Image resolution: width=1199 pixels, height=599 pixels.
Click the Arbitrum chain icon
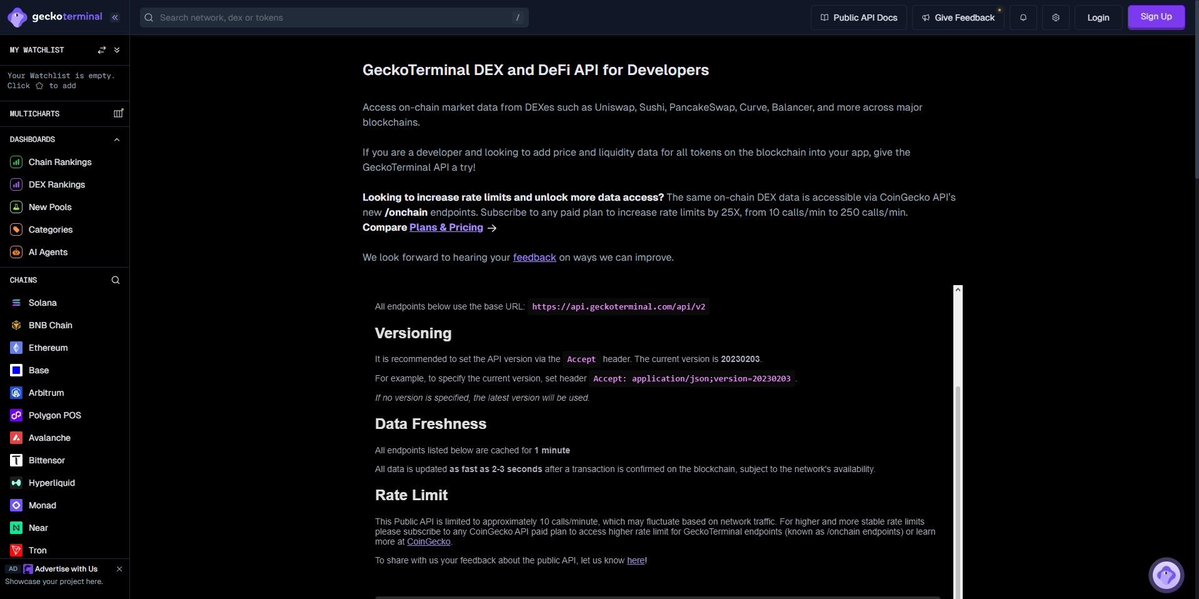(16, 392)
